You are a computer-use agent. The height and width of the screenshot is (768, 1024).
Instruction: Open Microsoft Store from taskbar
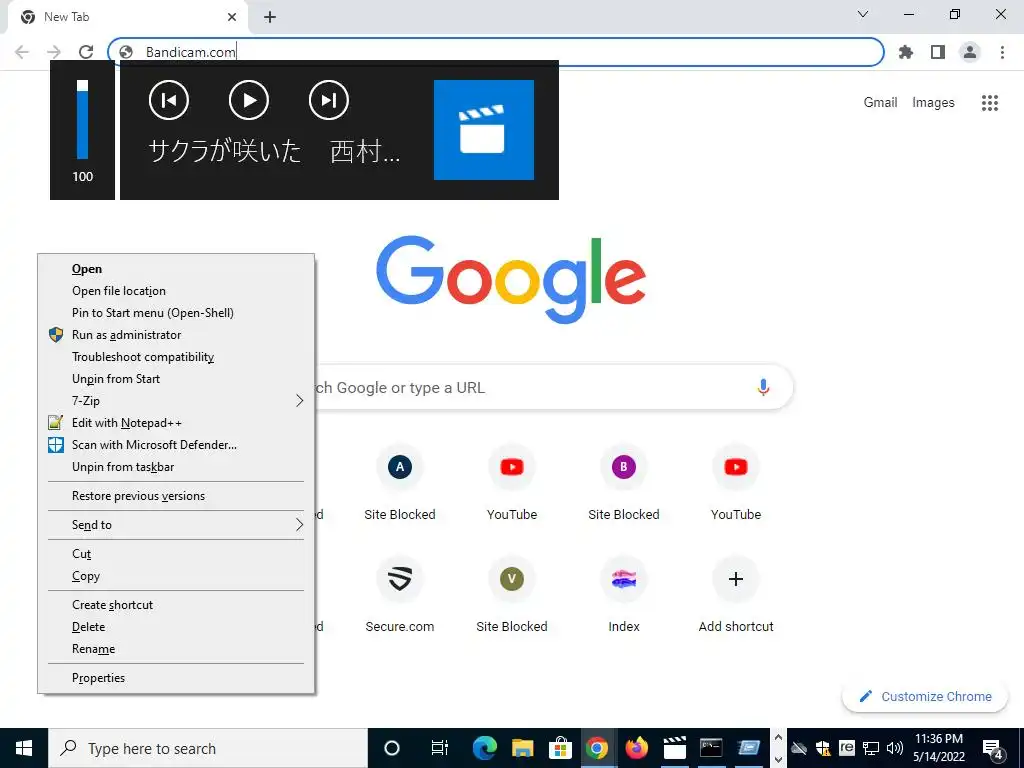(560, 748)
